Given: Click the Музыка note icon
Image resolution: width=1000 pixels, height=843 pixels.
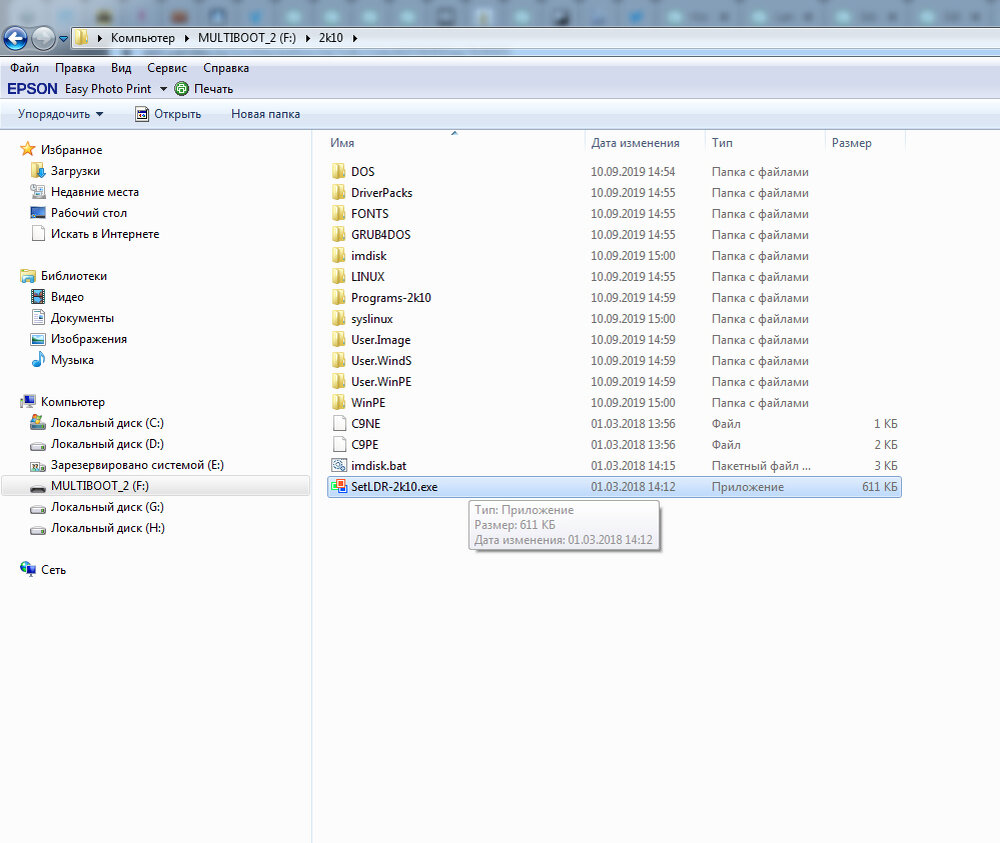Looking at the screenshot, I should (x=38, y=360).
